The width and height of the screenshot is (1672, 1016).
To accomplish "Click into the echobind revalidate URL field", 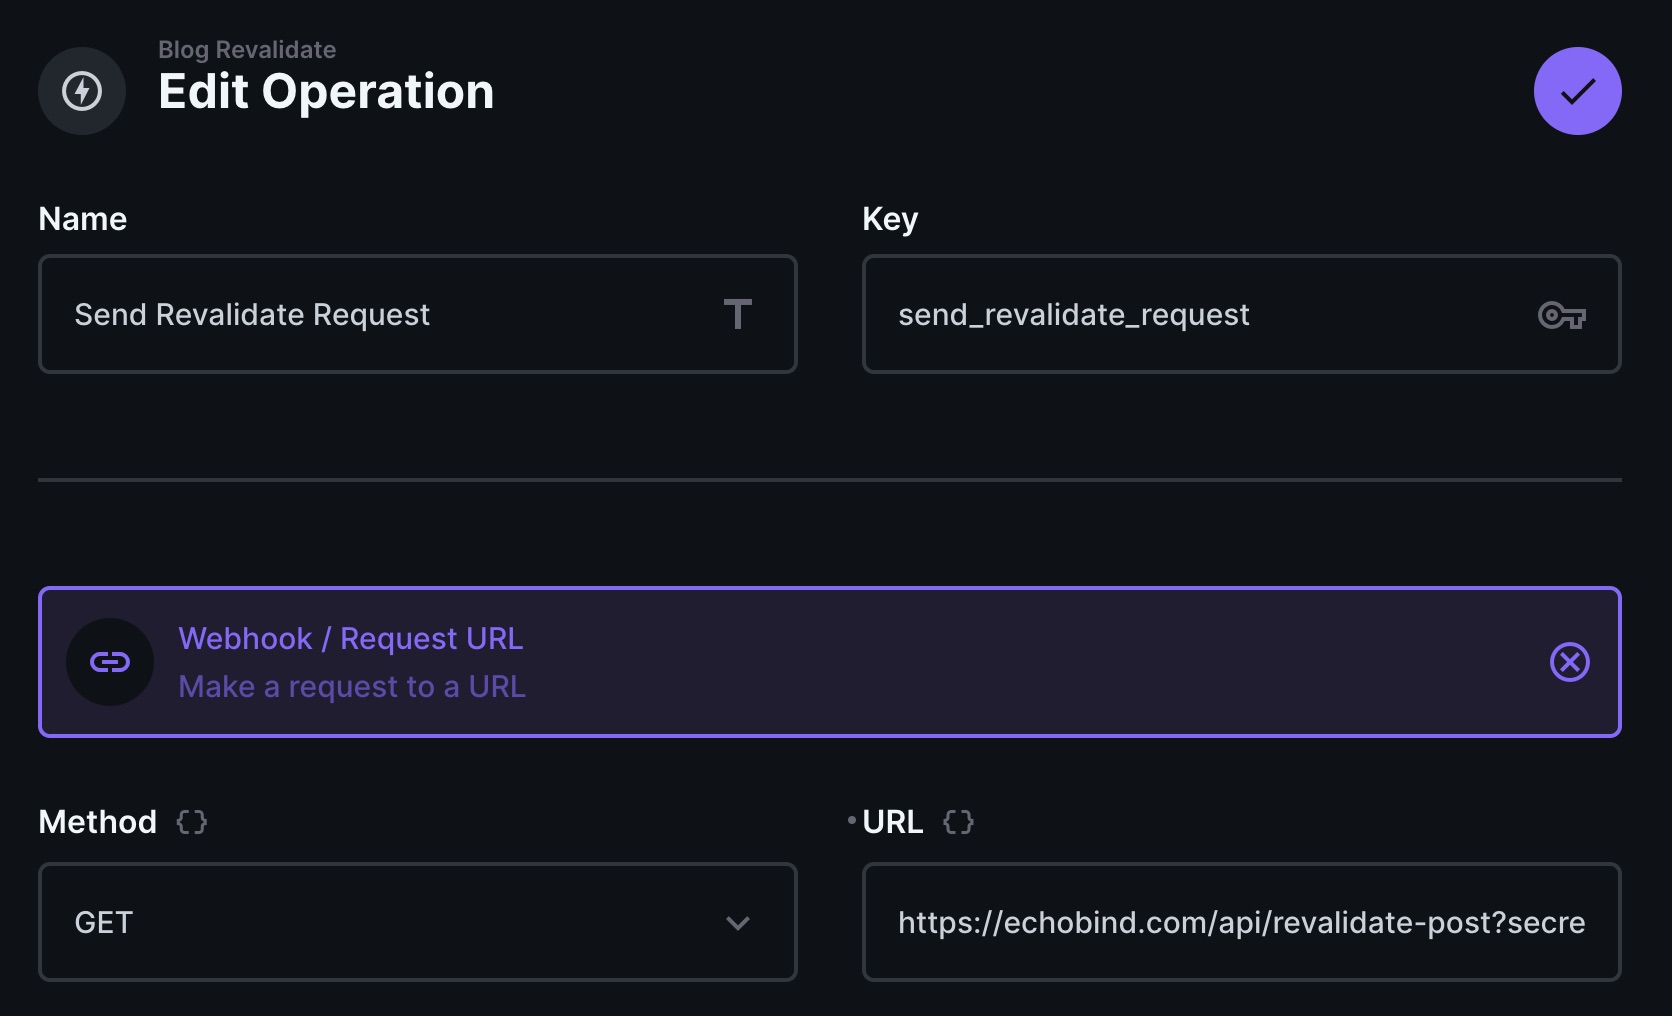I will [1240, 922].
